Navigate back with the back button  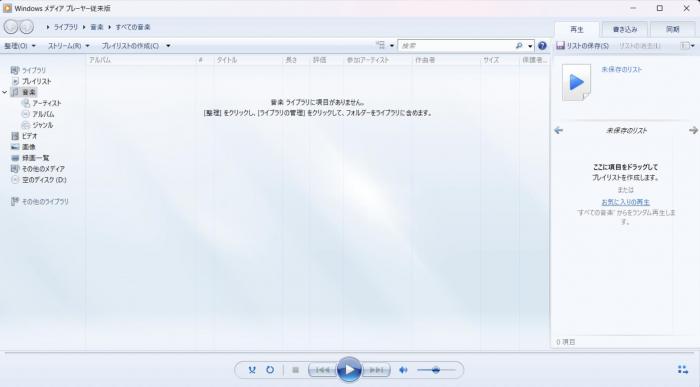click(x=11, y=27)
